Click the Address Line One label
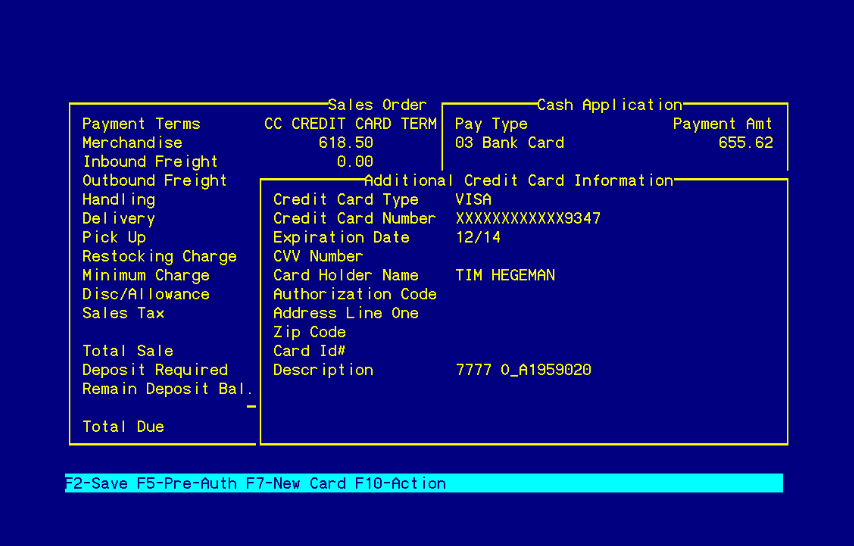Screen dimensions: 854x546 click(x=346, y=313)
